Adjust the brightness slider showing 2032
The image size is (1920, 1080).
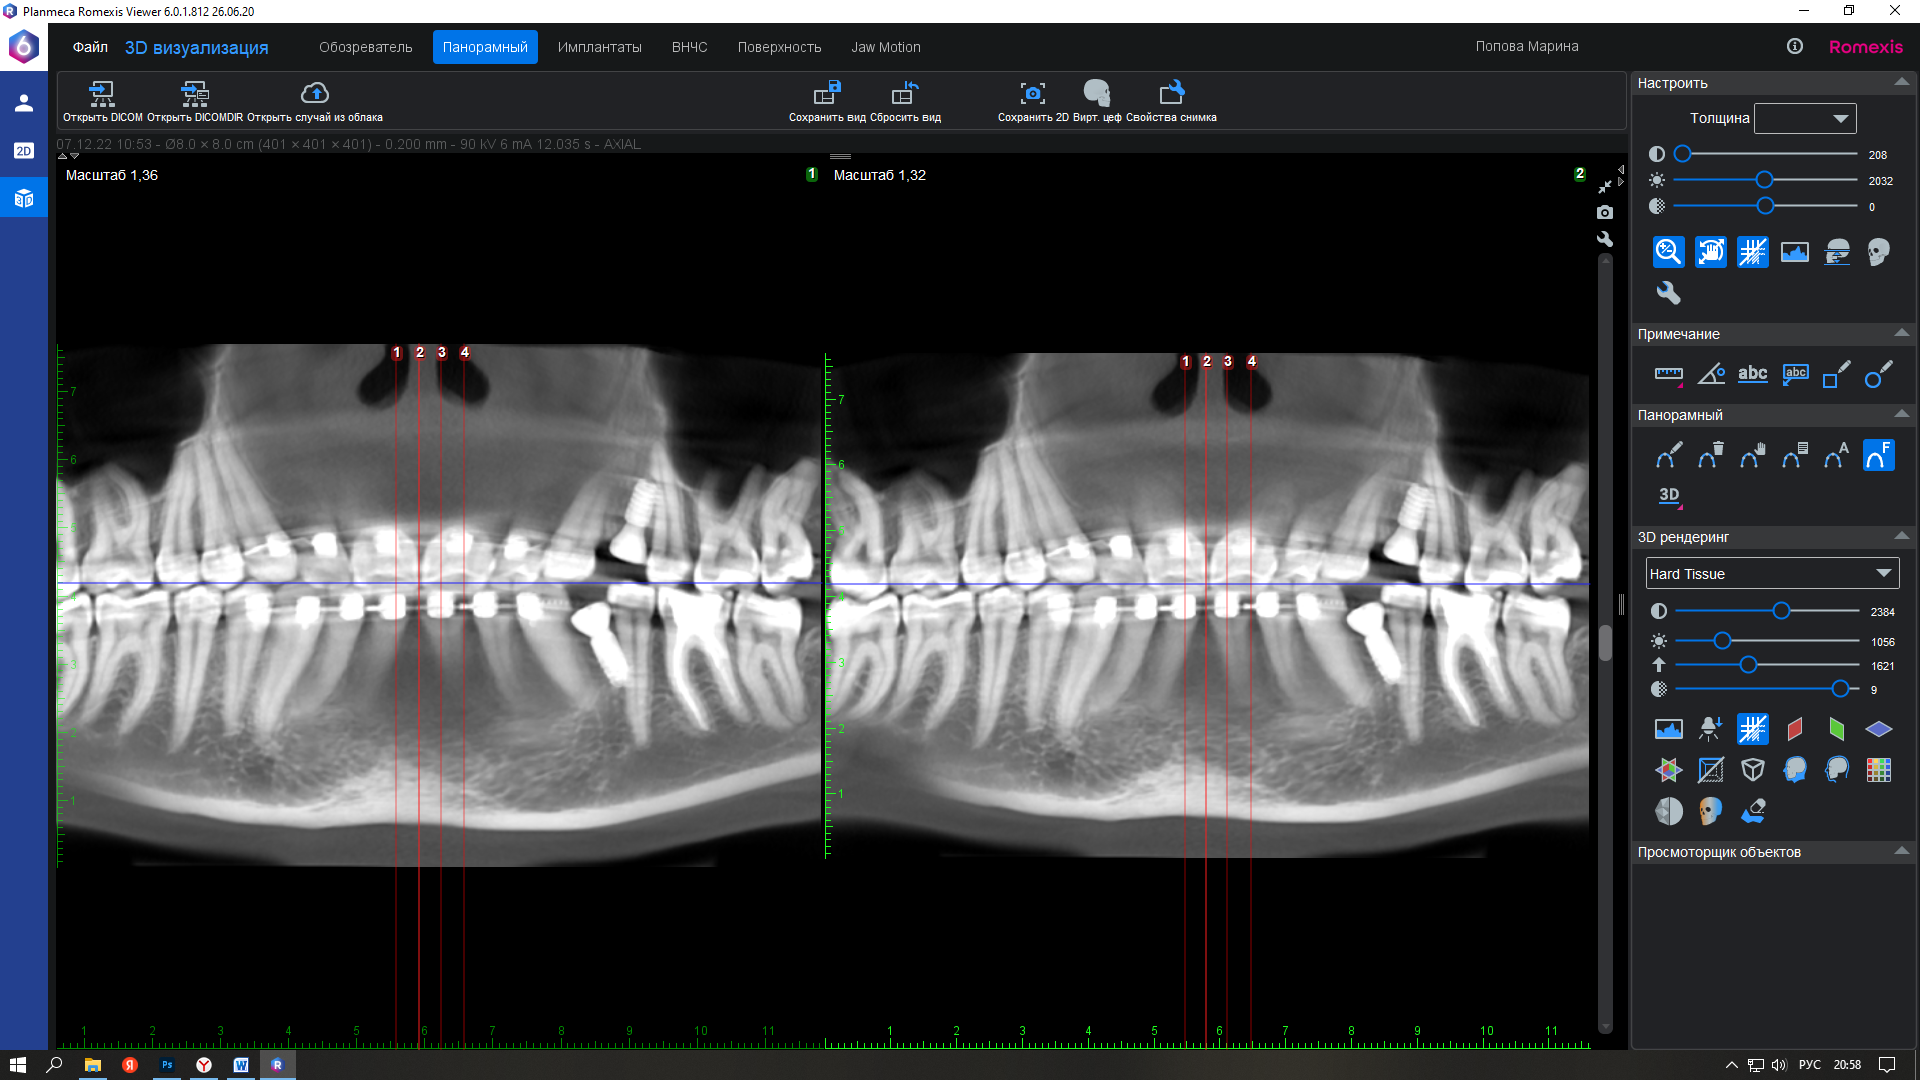[x=1764, y=180]
